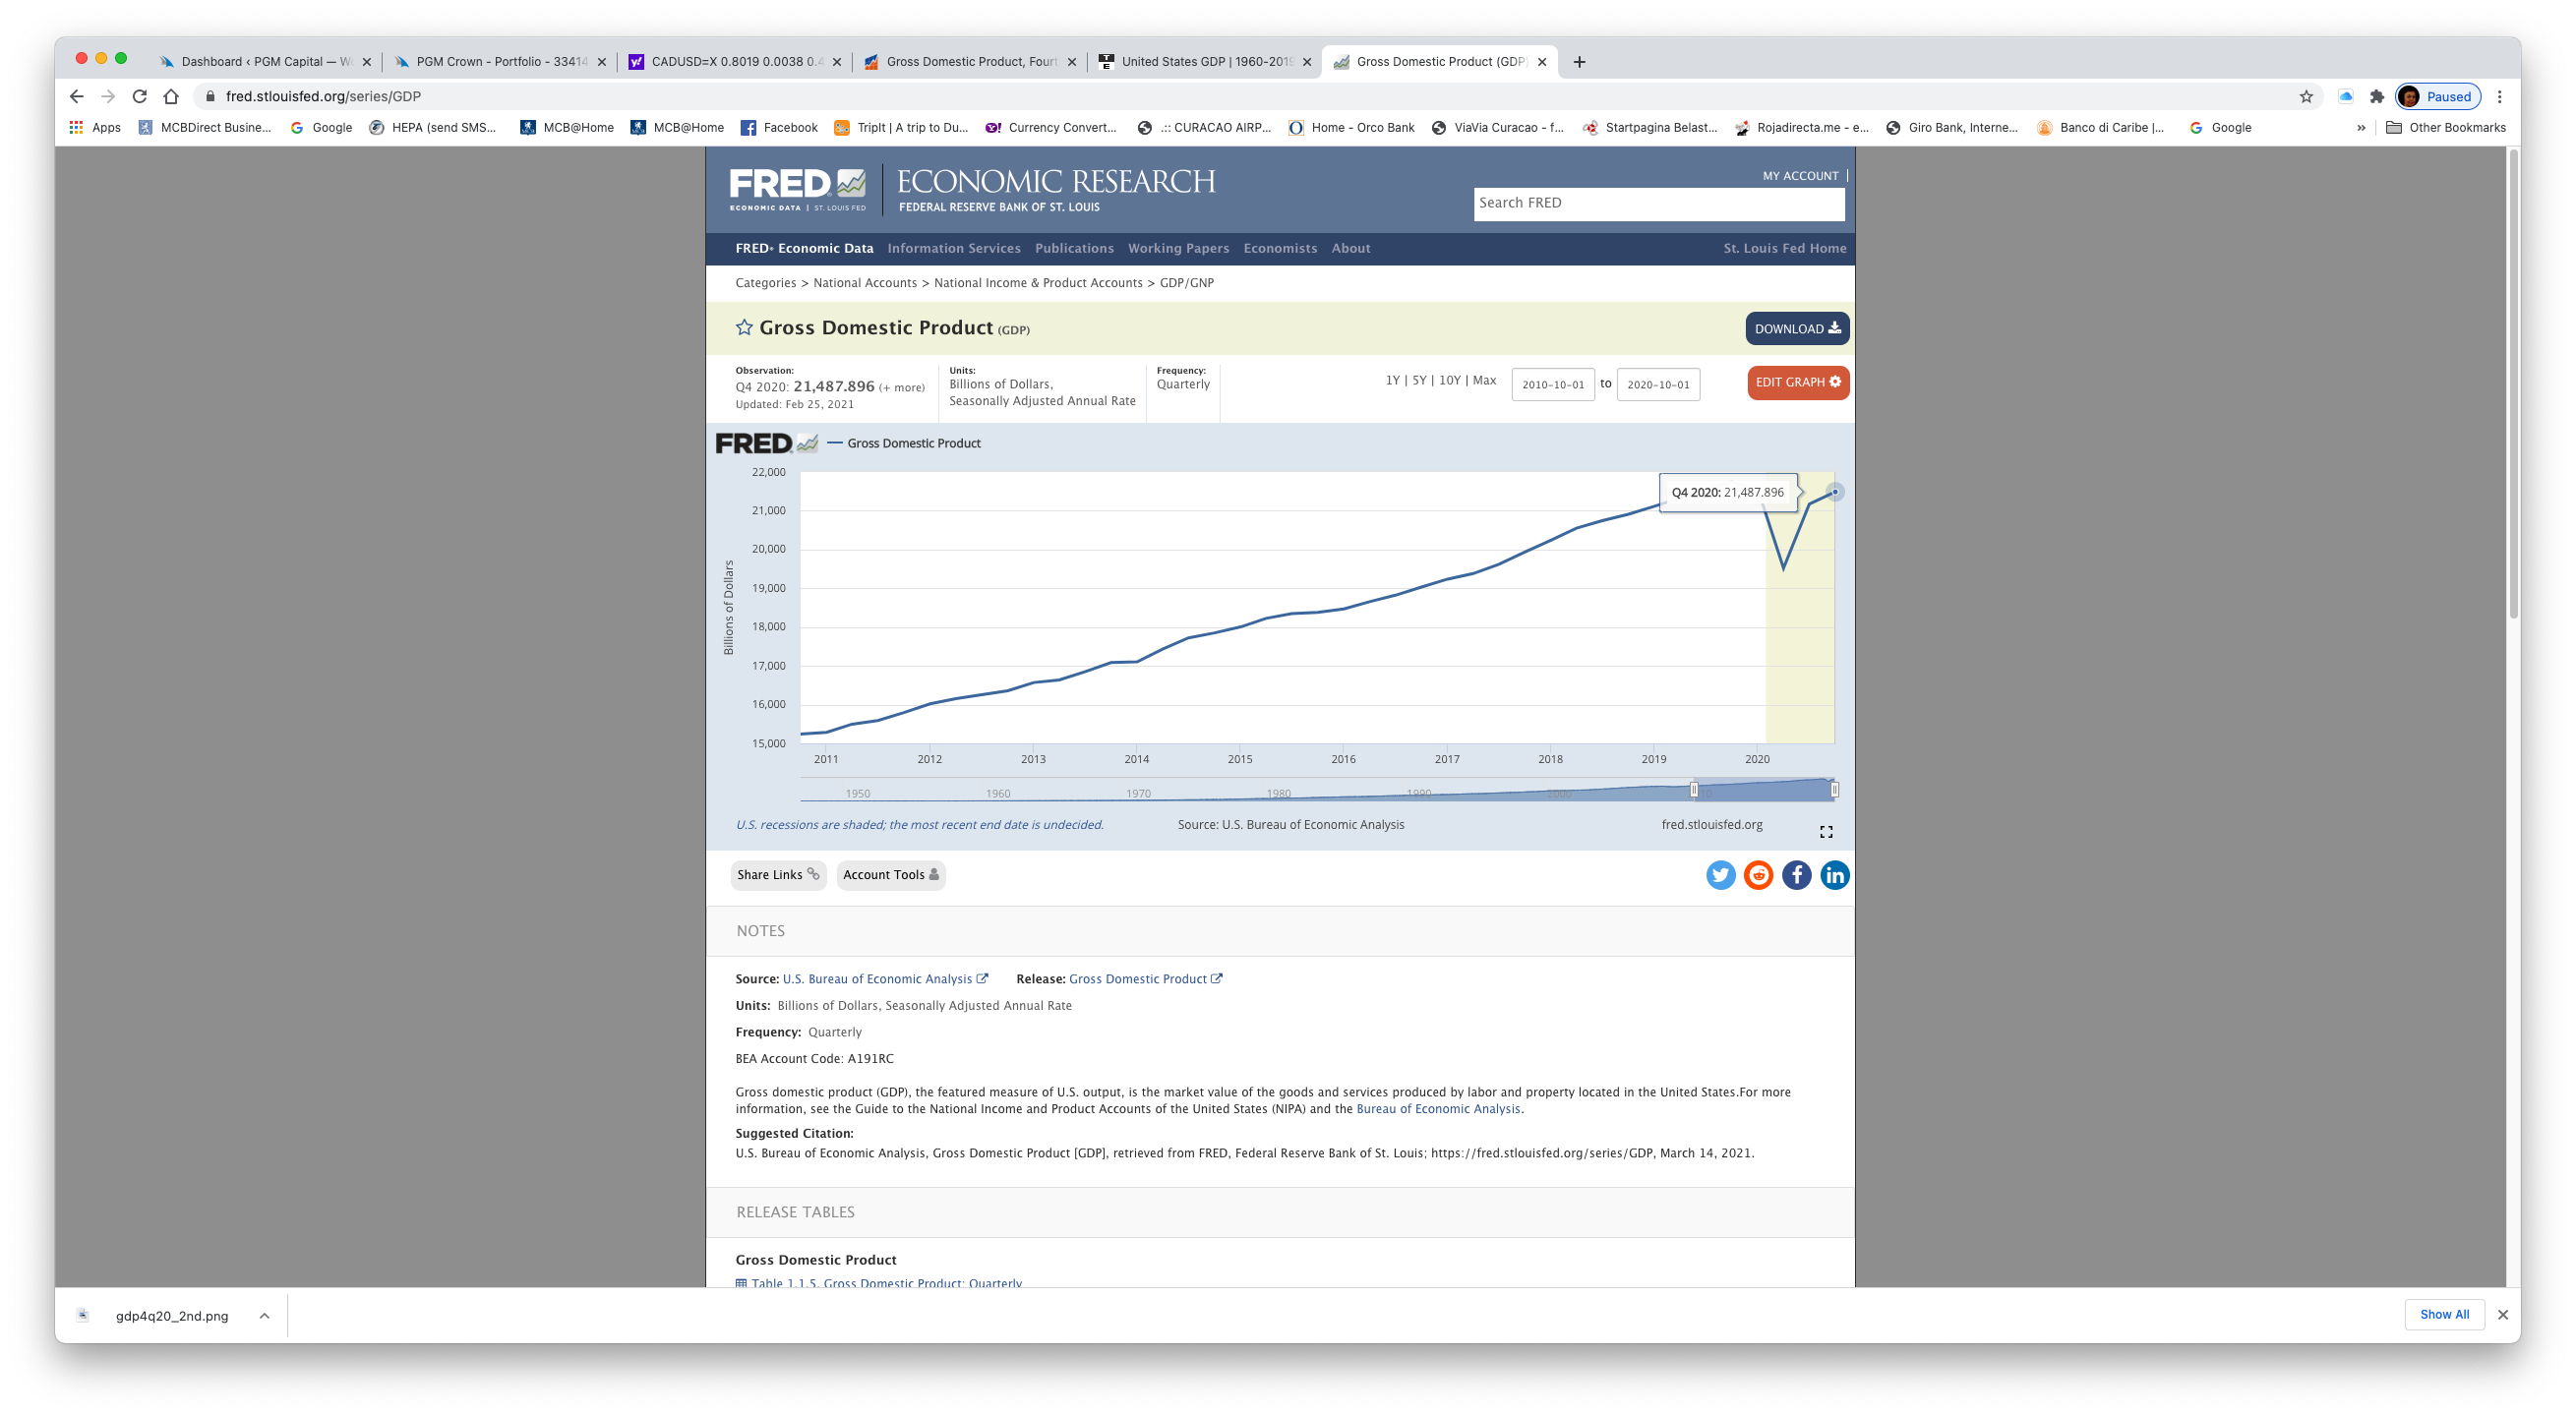Viewport: 2576px width, 1416px height.
Task: Select the 5Y time range
Action: coord(1418,381)
